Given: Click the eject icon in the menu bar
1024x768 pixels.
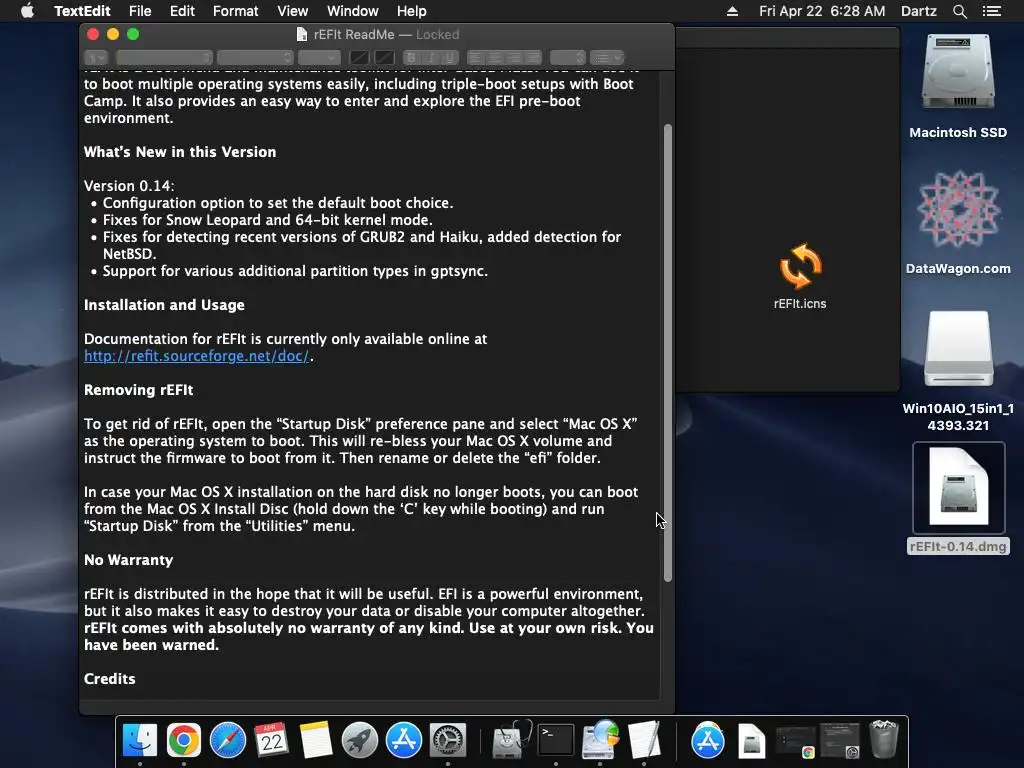Looking at the screenshot, I should click(732, 11).
